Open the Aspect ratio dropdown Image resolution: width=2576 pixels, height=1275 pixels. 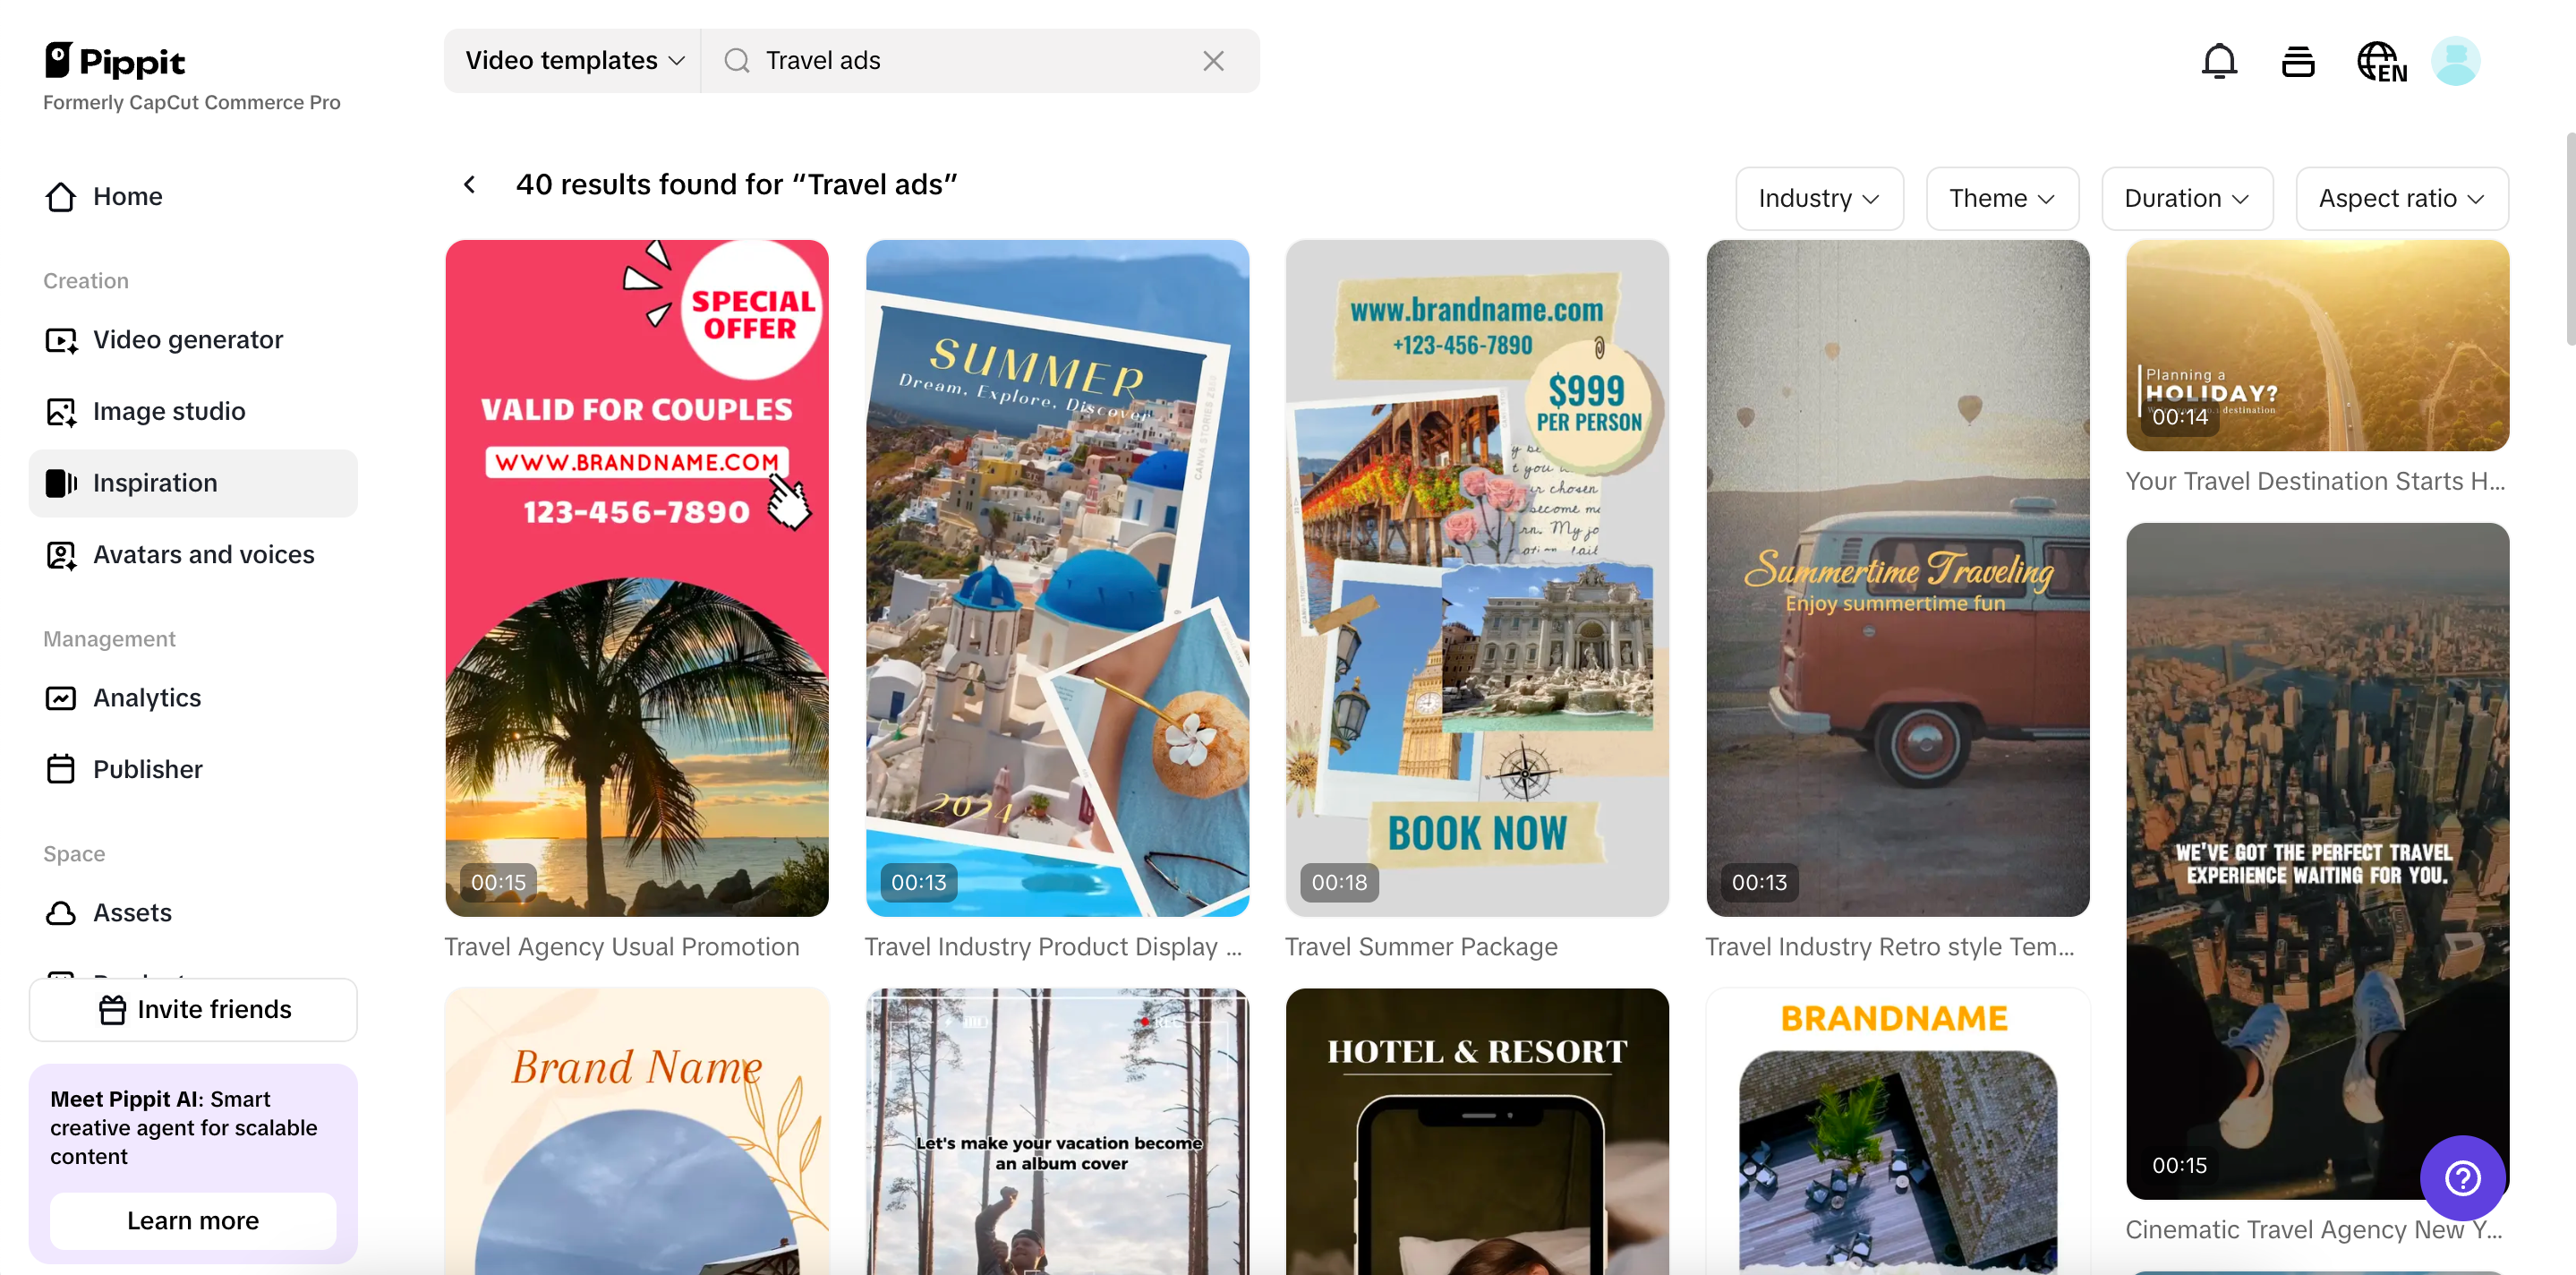click(2402, 198)
